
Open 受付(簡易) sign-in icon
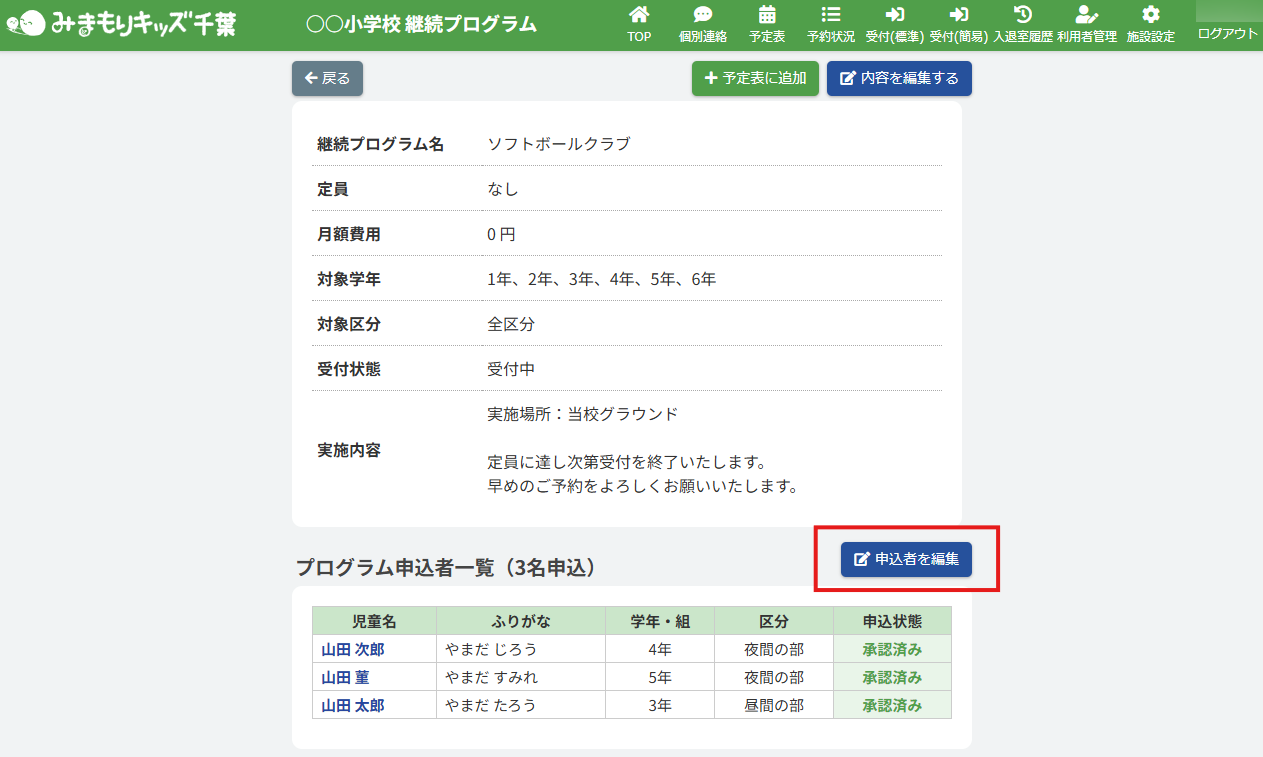pyautogui.click(x=958, y=15)
